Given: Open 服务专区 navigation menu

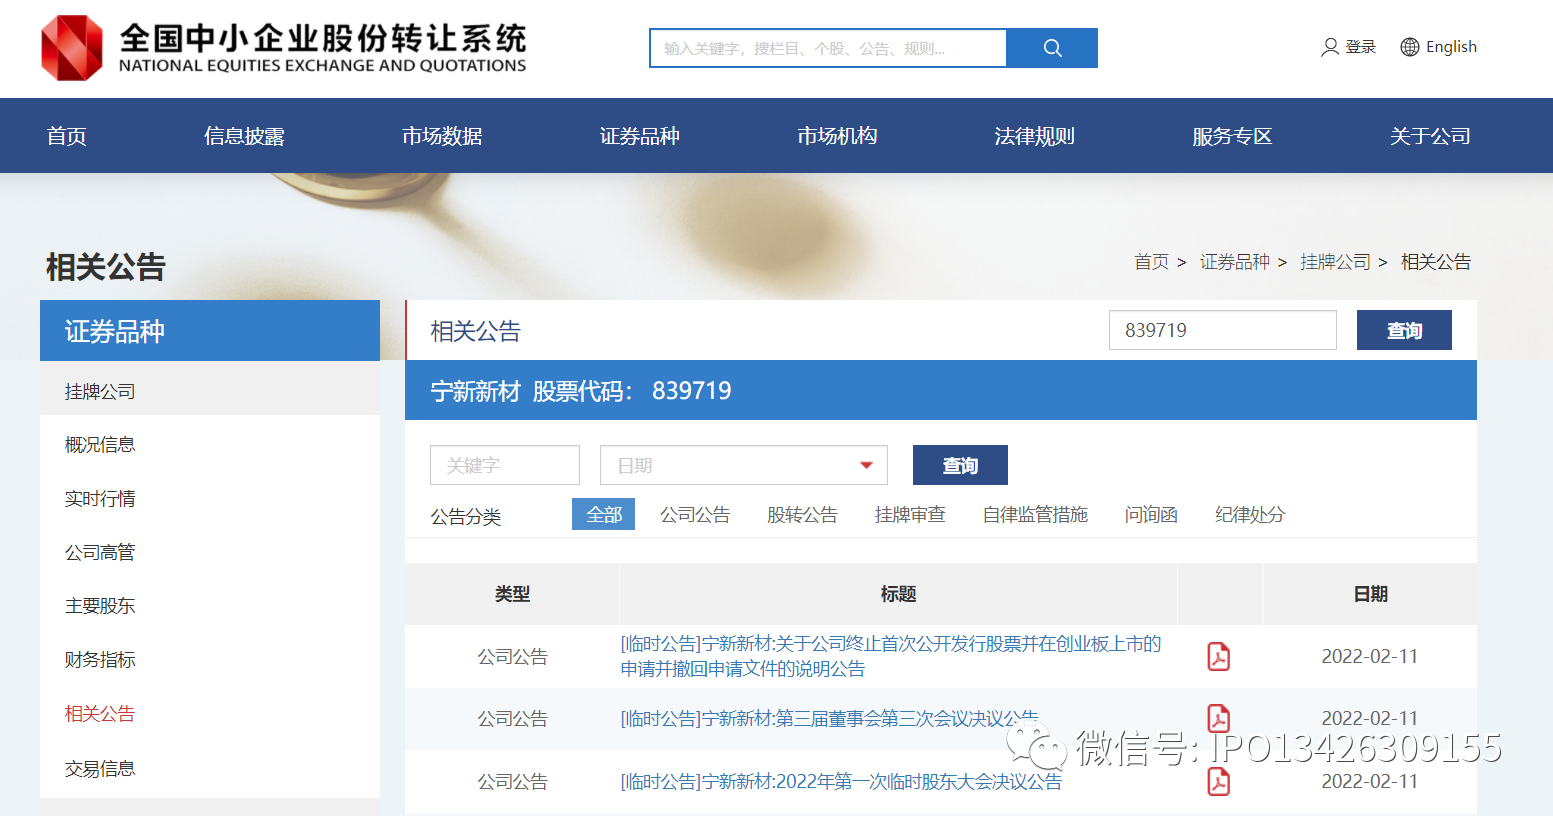Looking at the screenshot, I should (x=1232, y=136).
